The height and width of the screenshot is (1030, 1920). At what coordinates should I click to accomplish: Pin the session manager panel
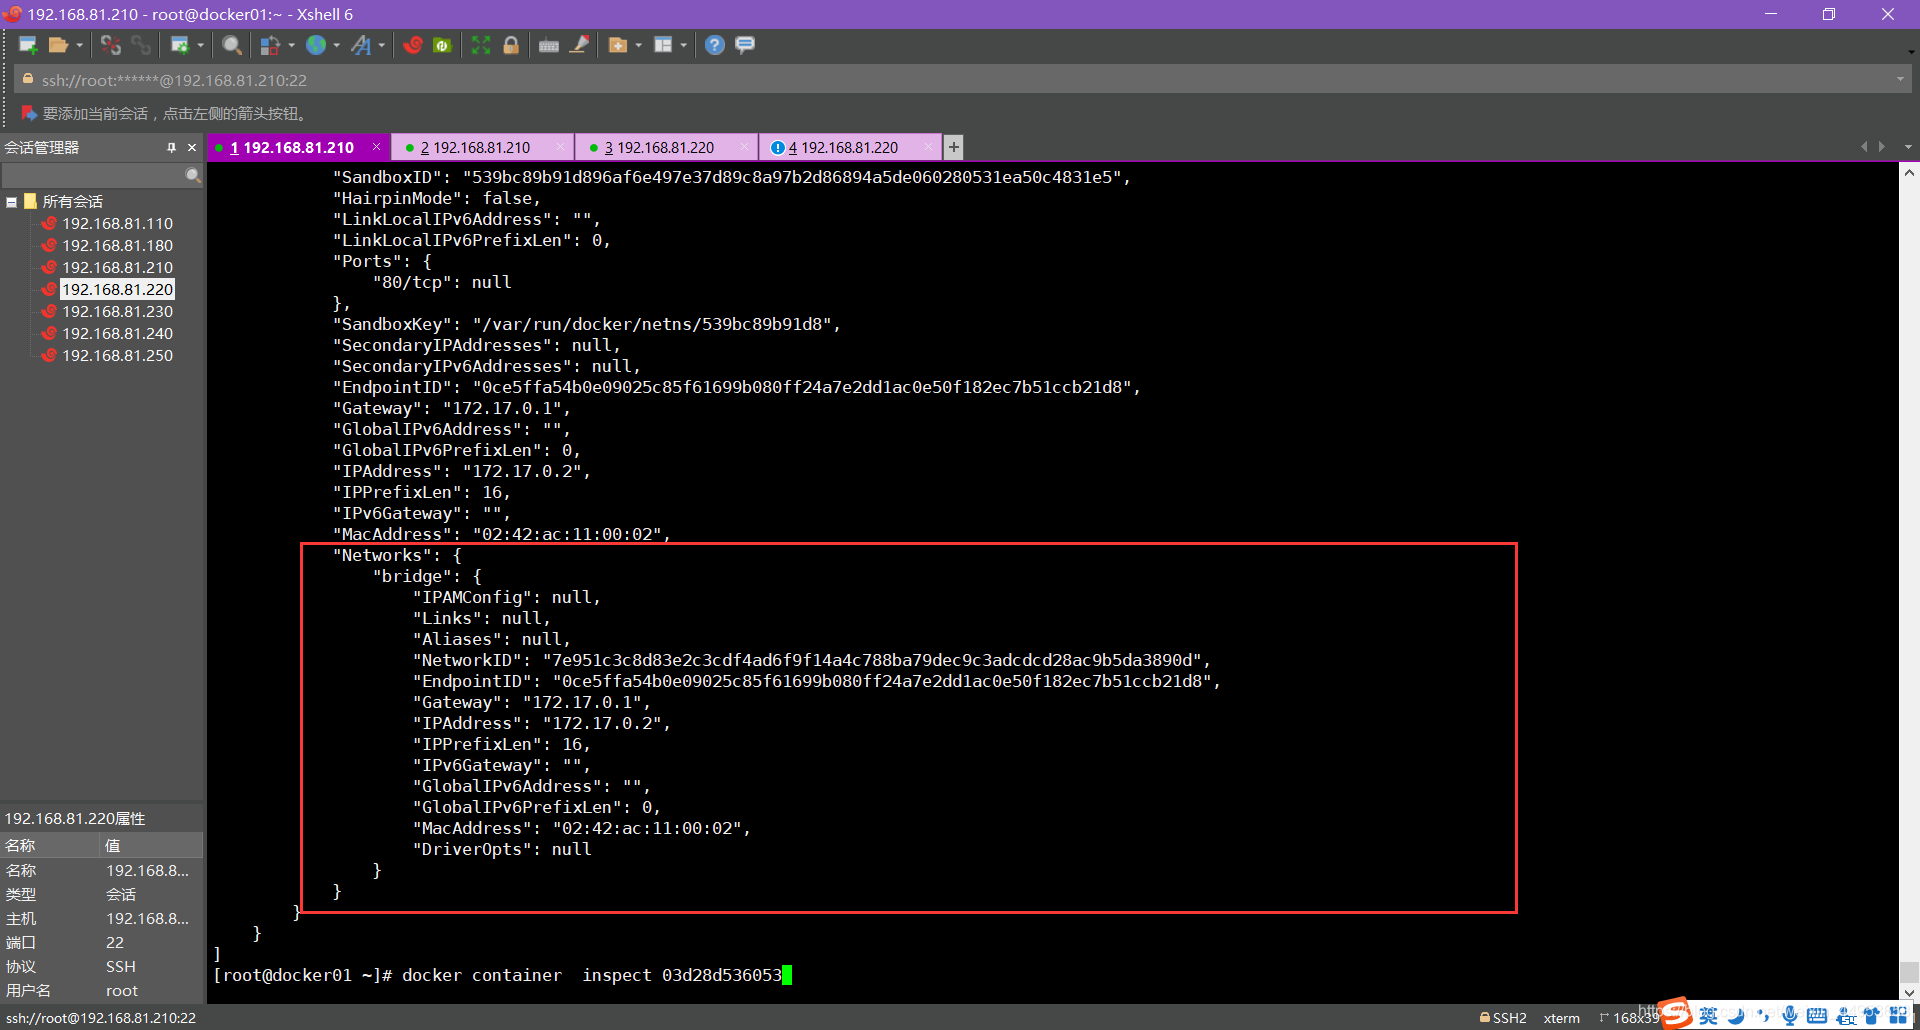point(171,147)
